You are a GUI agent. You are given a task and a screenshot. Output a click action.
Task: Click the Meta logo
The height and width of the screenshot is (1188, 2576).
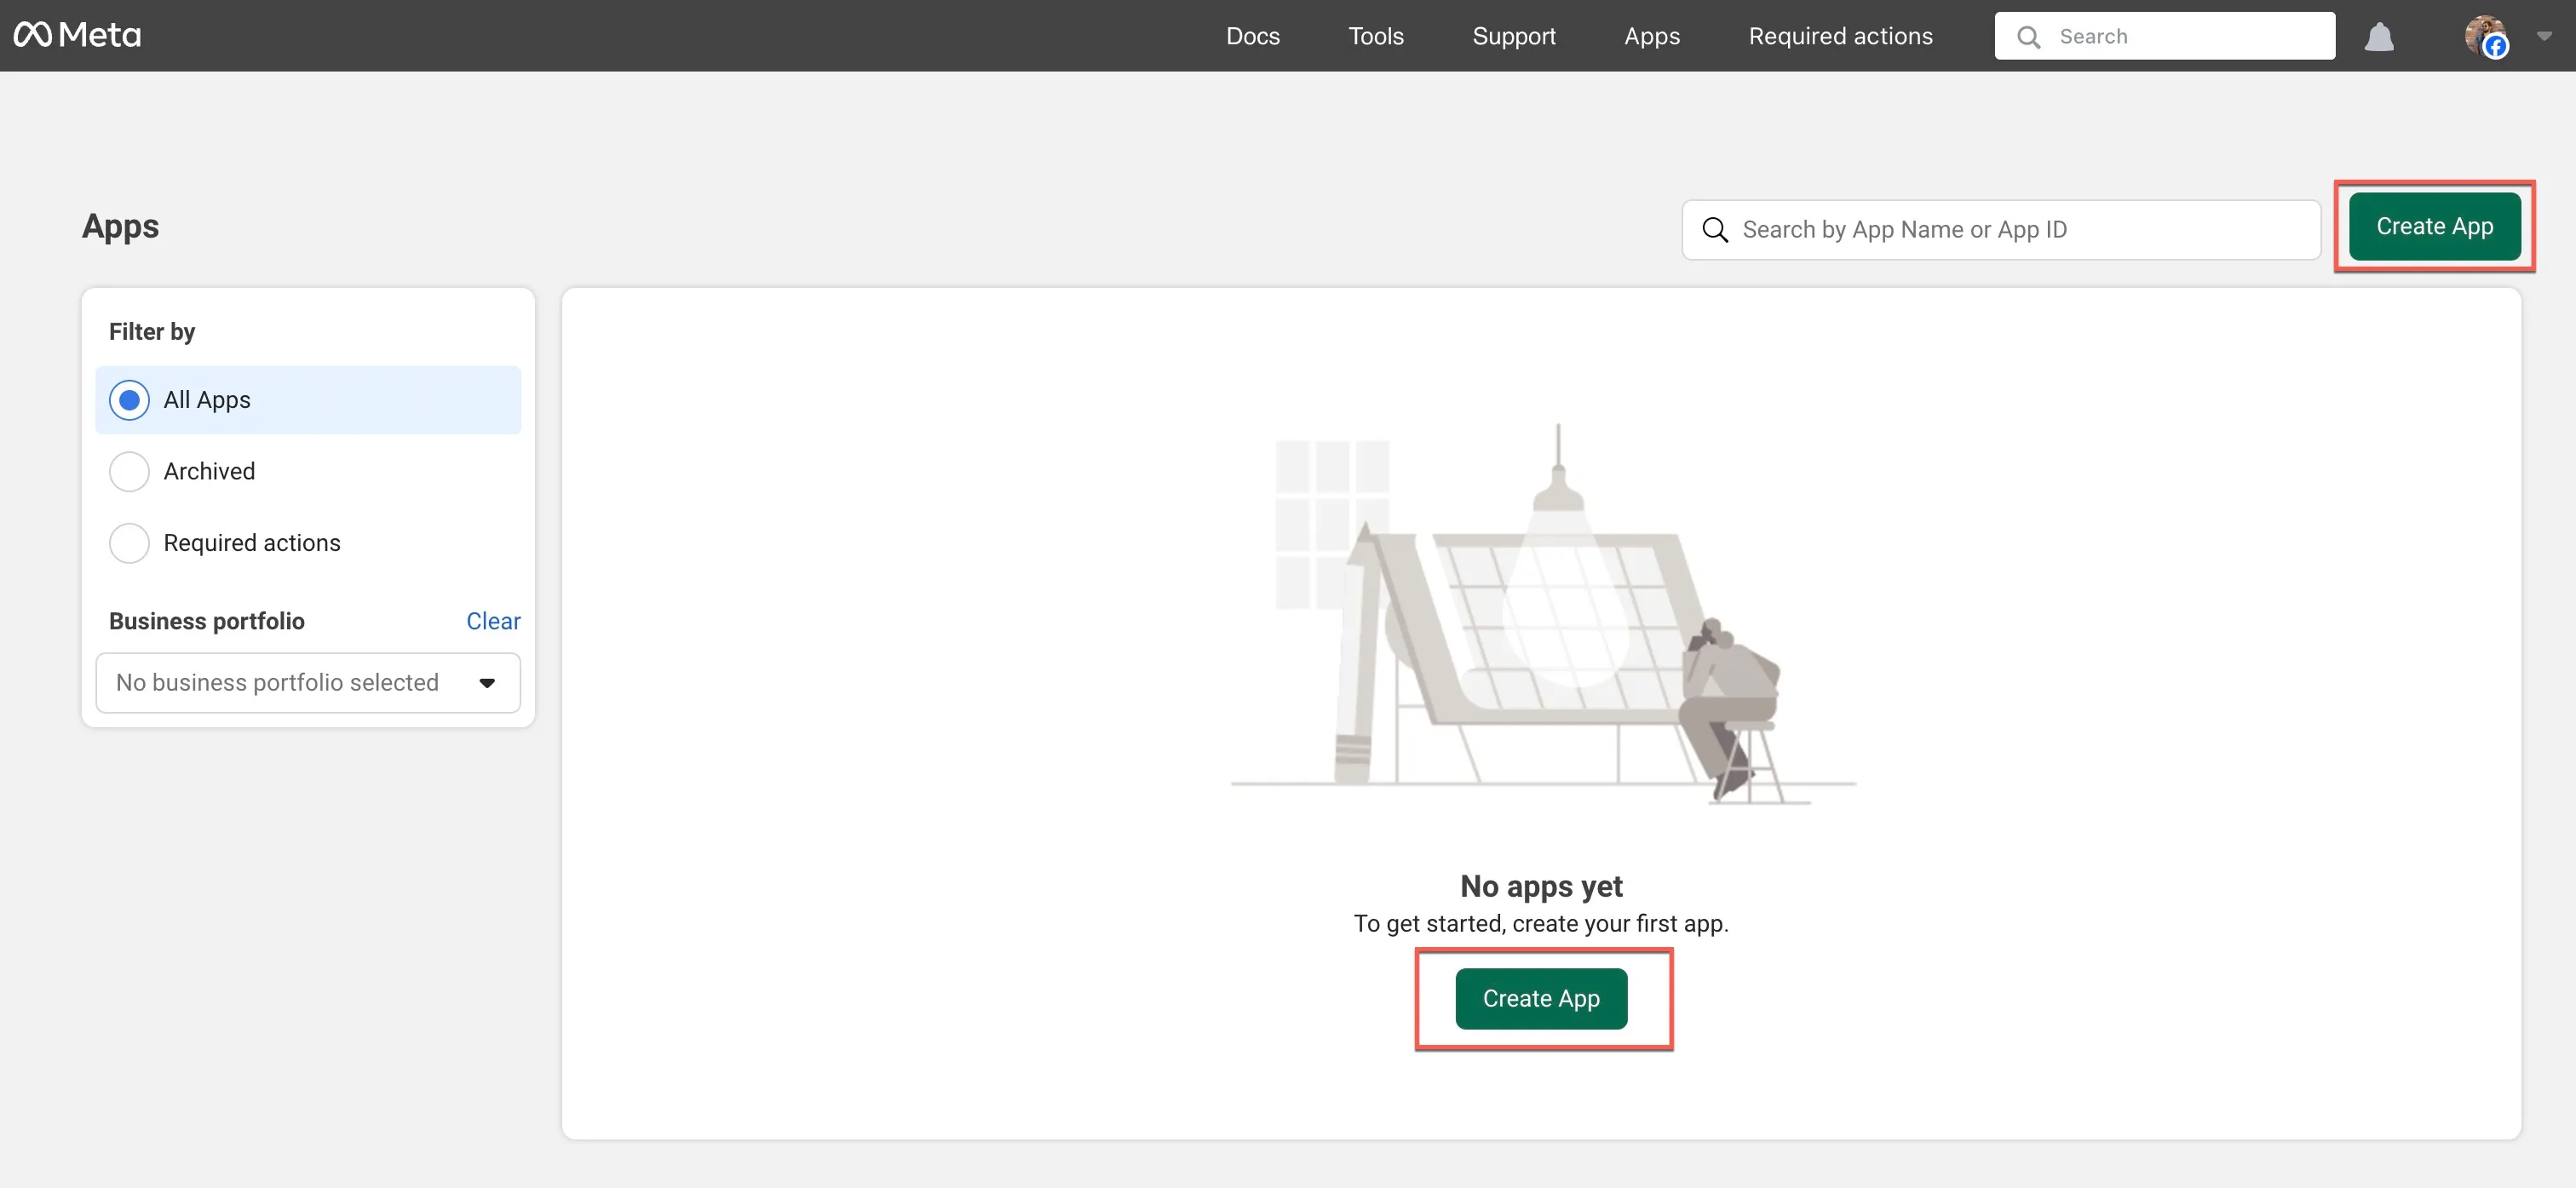(77, 35)
